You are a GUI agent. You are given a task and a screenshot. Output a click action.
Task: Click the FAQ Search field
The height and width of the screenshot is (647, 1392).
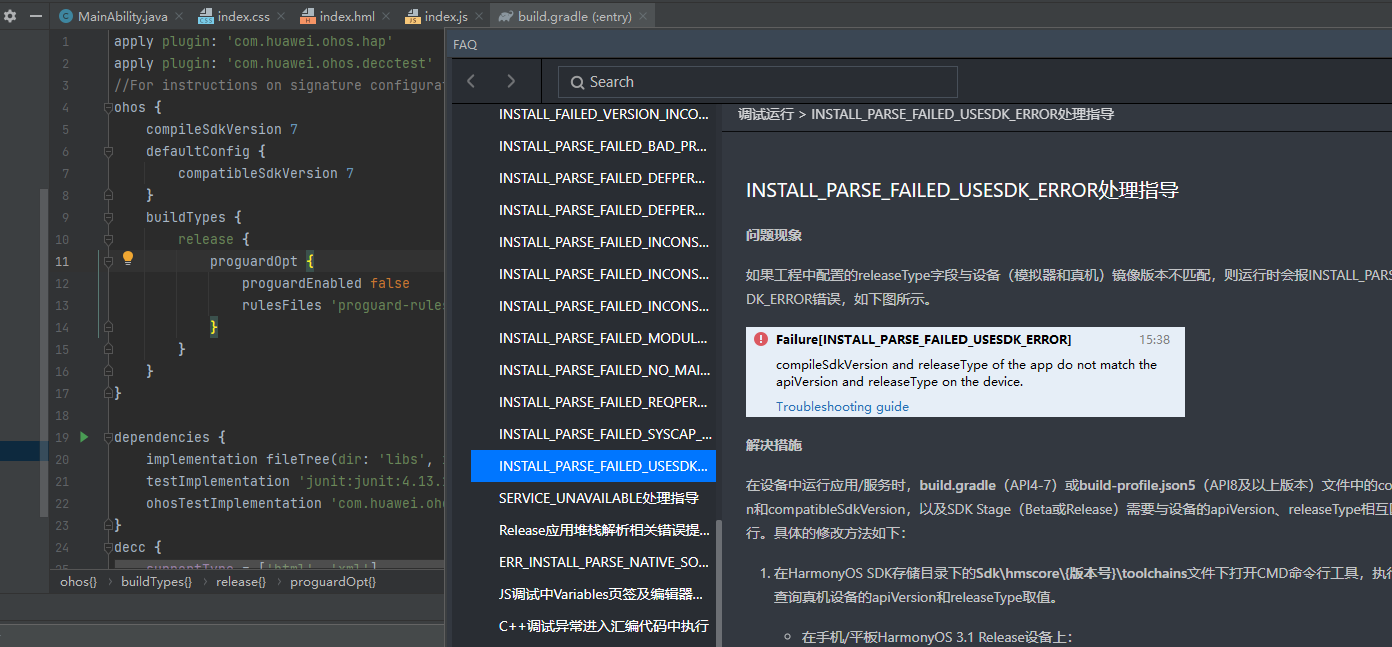click(757, 82)
